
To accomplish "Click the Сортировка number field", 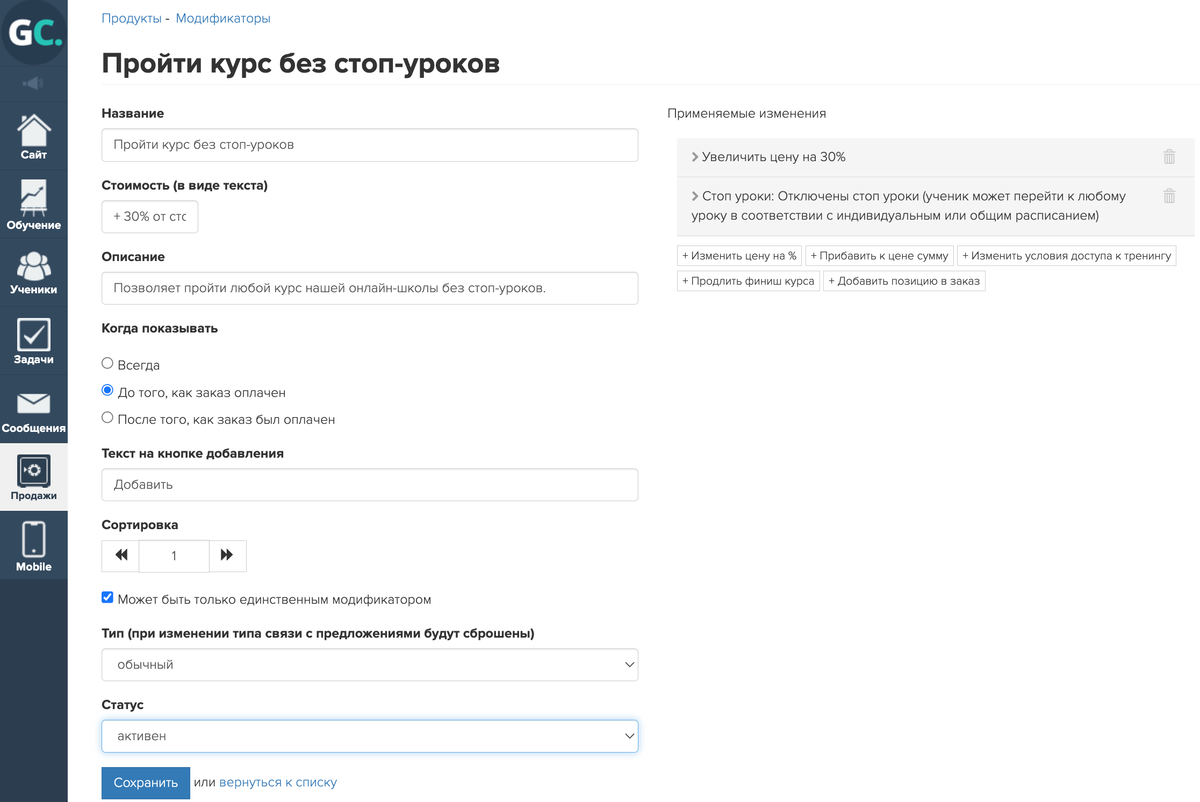I will tap(174, 556).
